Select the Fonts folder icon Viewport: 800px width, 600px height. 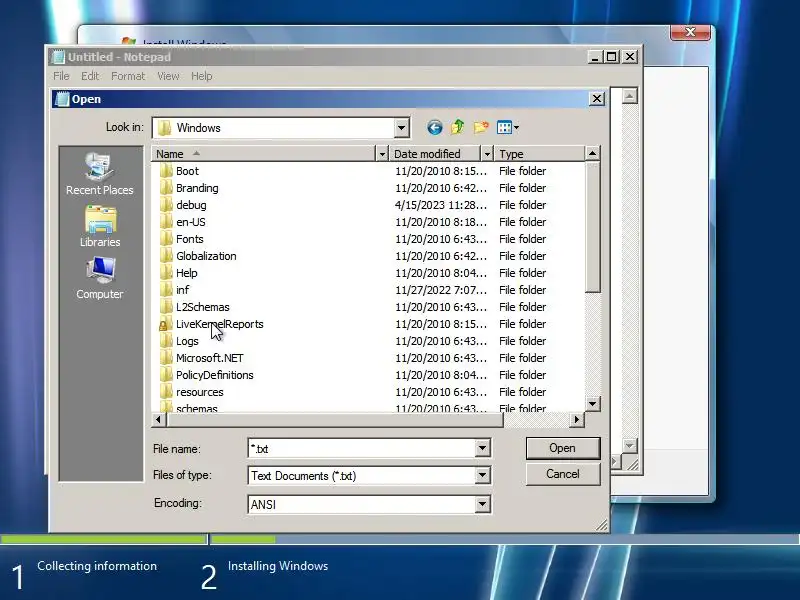(x=165, y=239)
